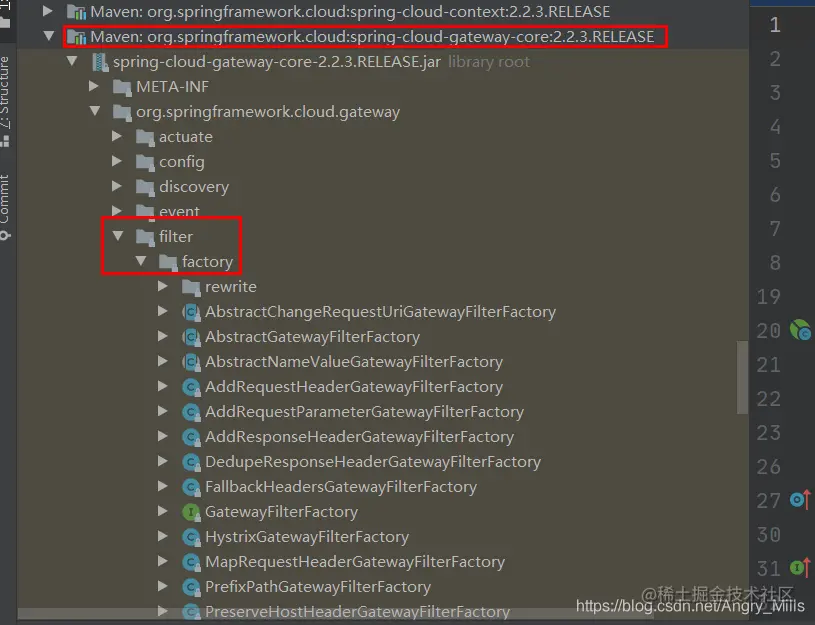Expand the rewrite package
815x625 pixels.
[x=162, y=286]
